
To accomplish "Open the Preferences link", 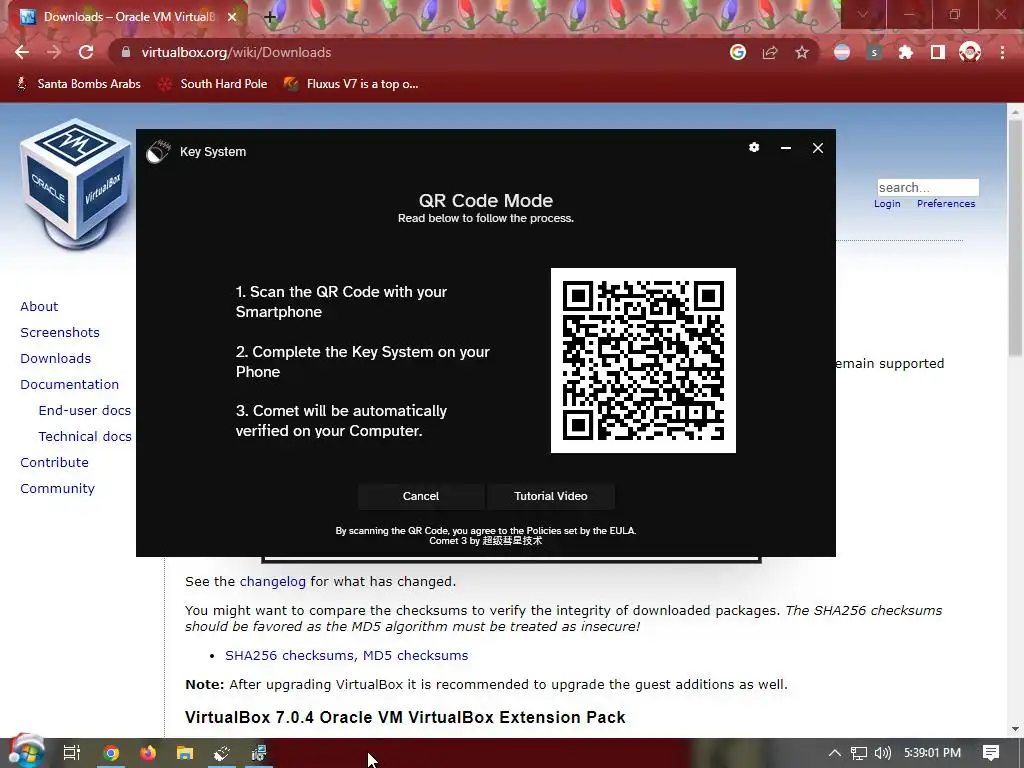I will (x=946, y=204).
